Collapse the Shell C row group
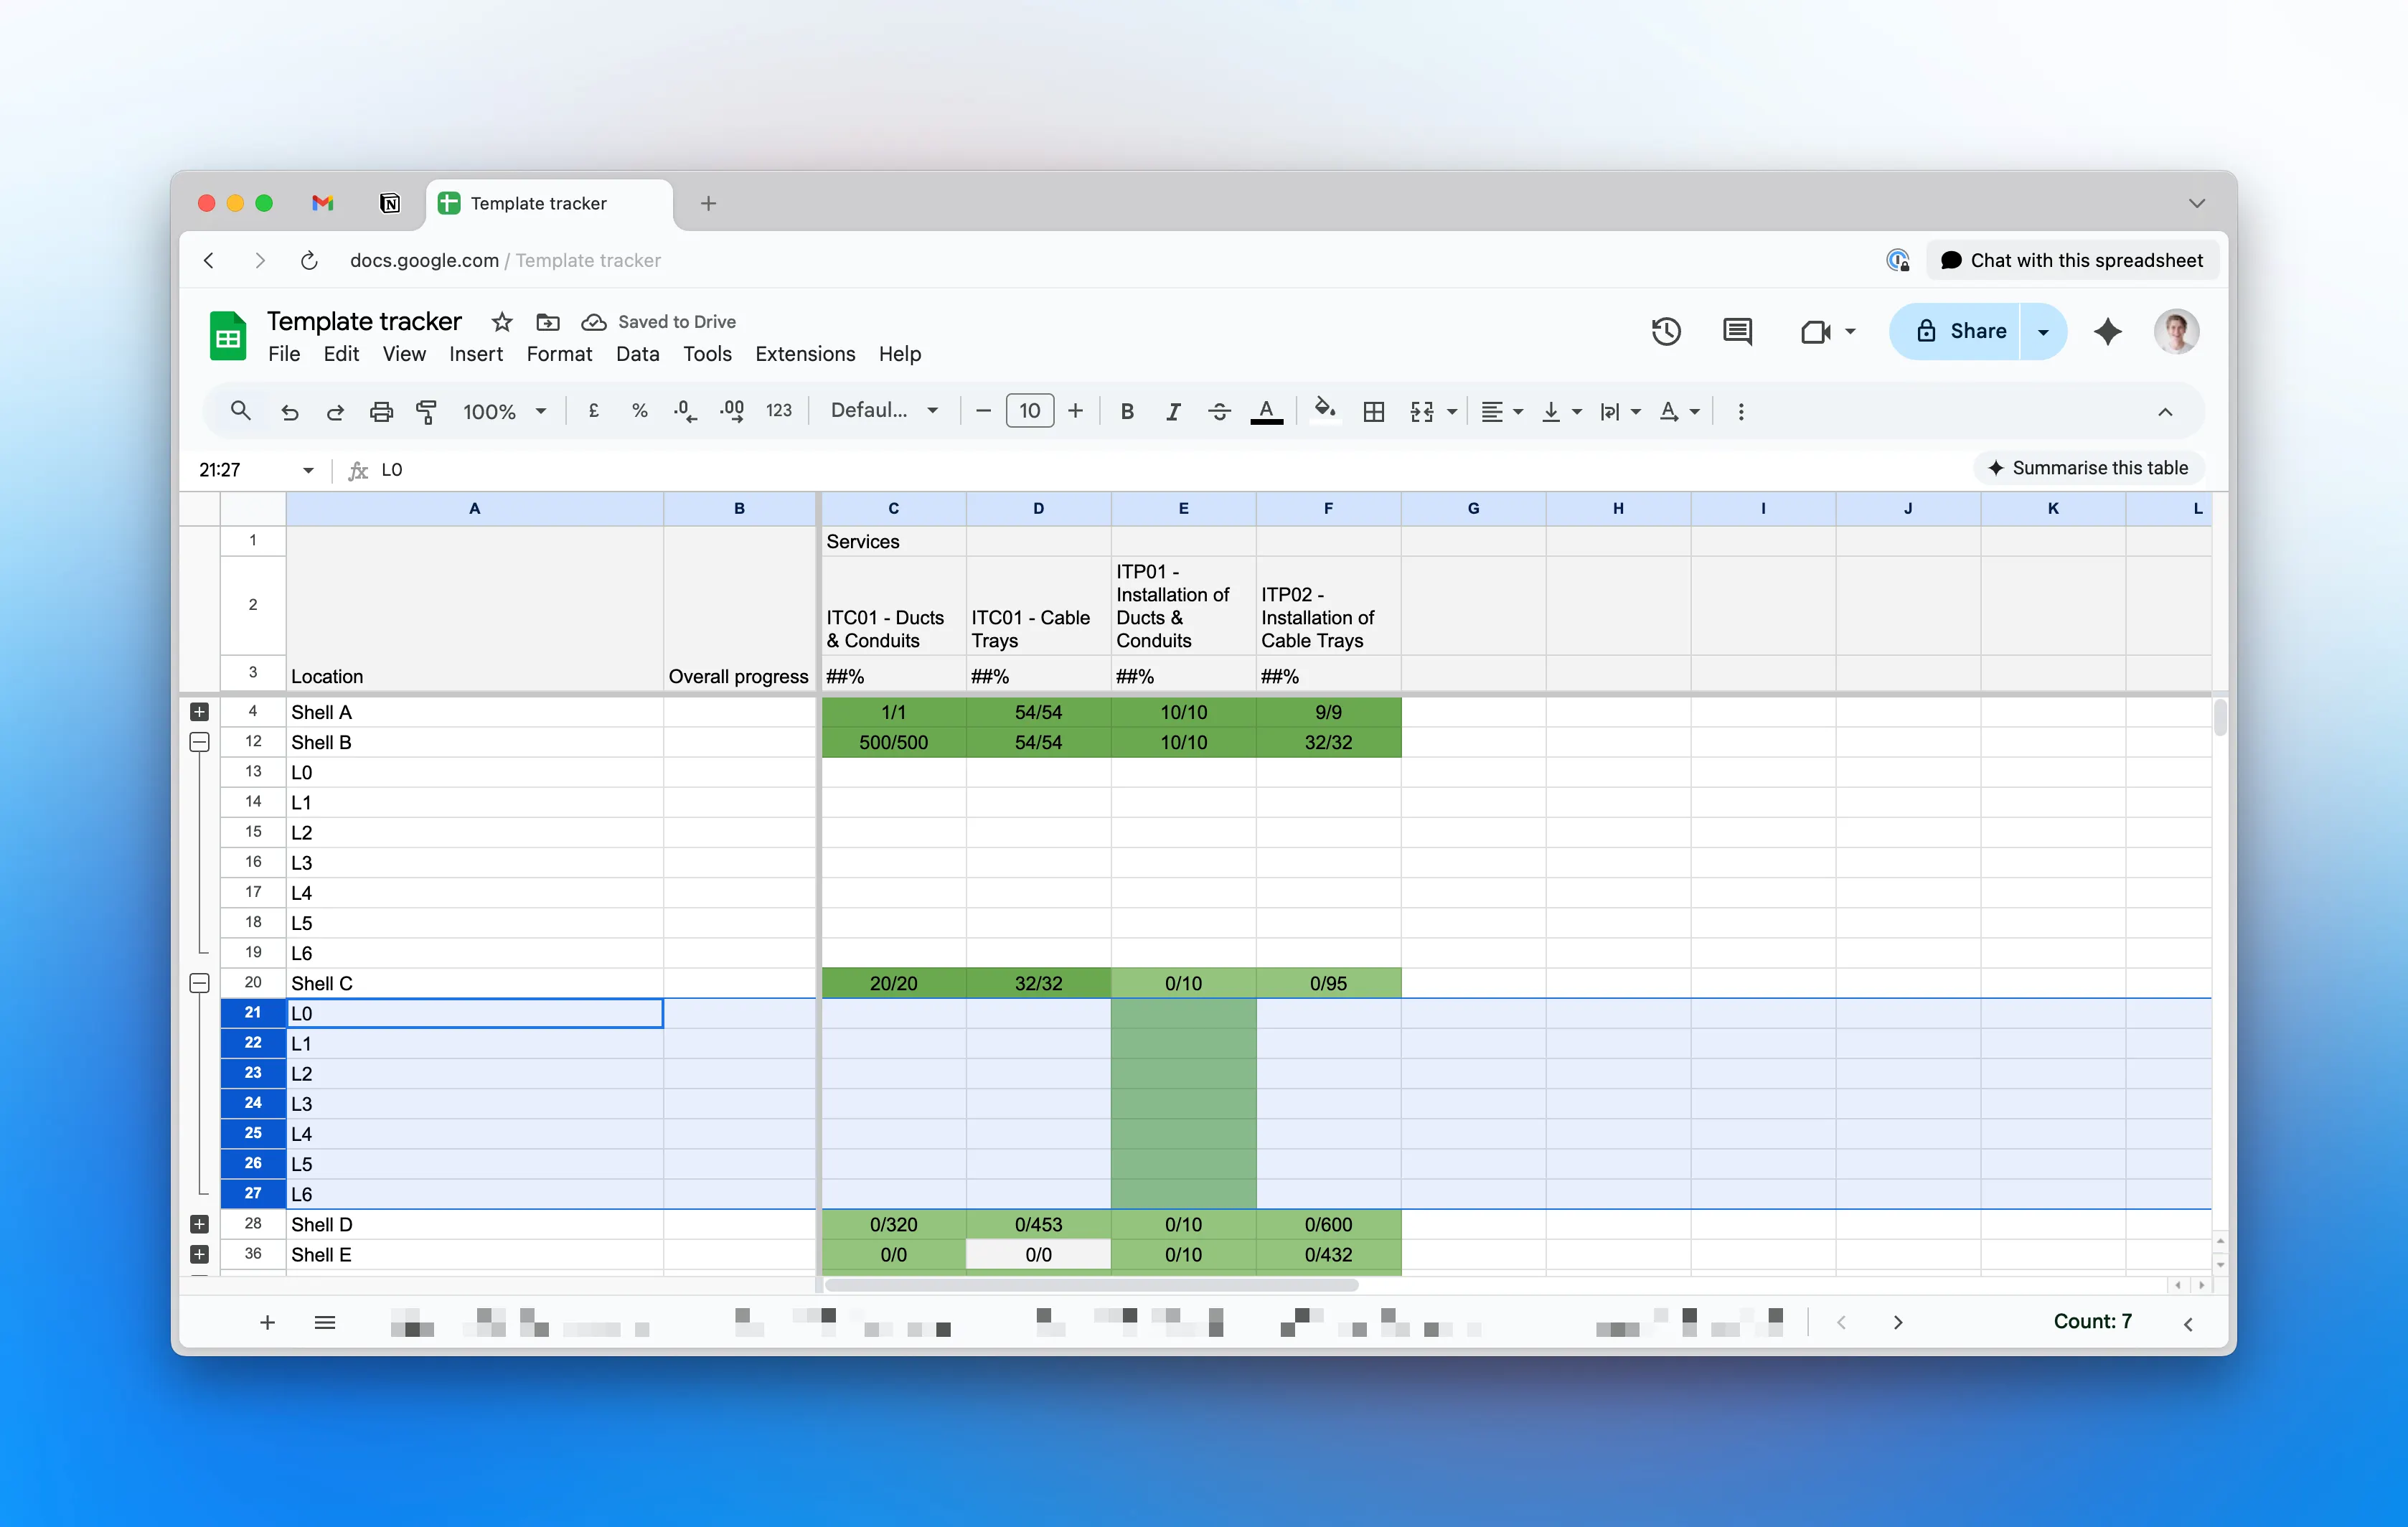This screenshot has width=2408, height=1527. pyautogui.click(x=199, y=983)
